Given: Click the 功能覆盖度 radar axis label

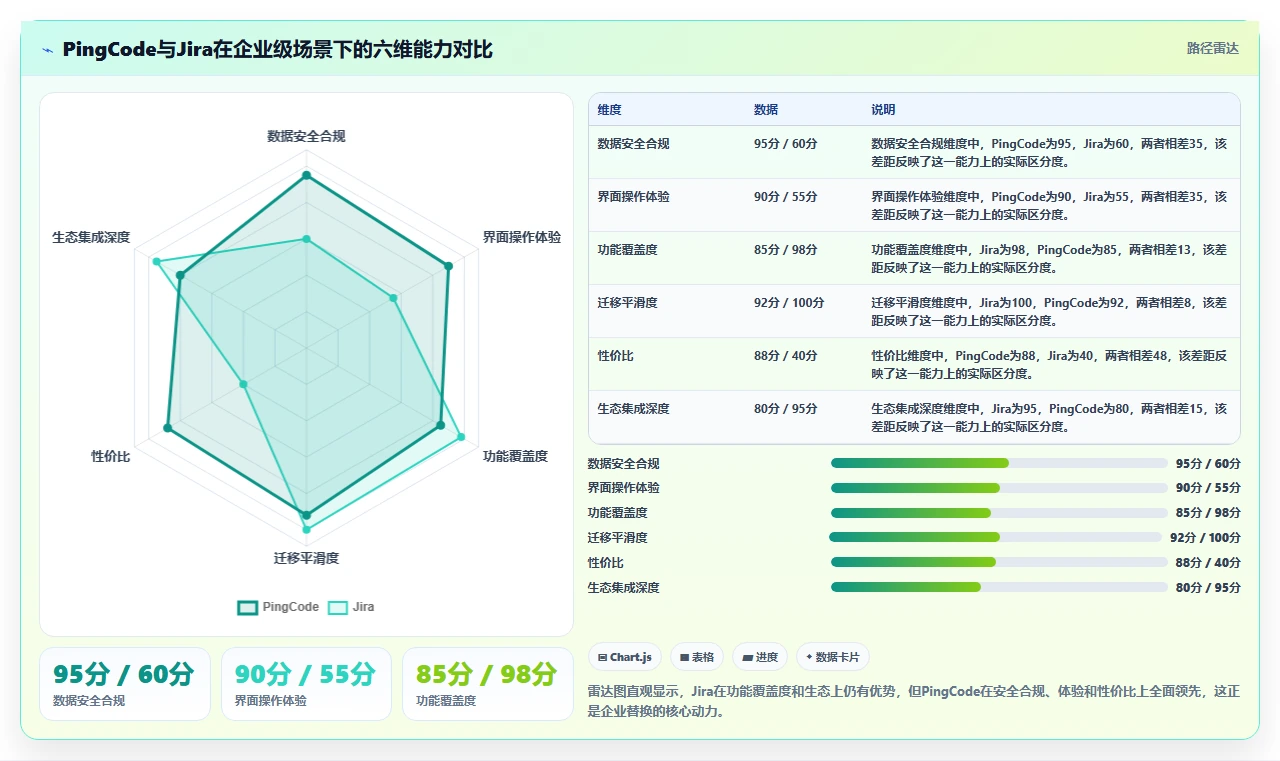Looking at the screenshot, I should (516, 456).
